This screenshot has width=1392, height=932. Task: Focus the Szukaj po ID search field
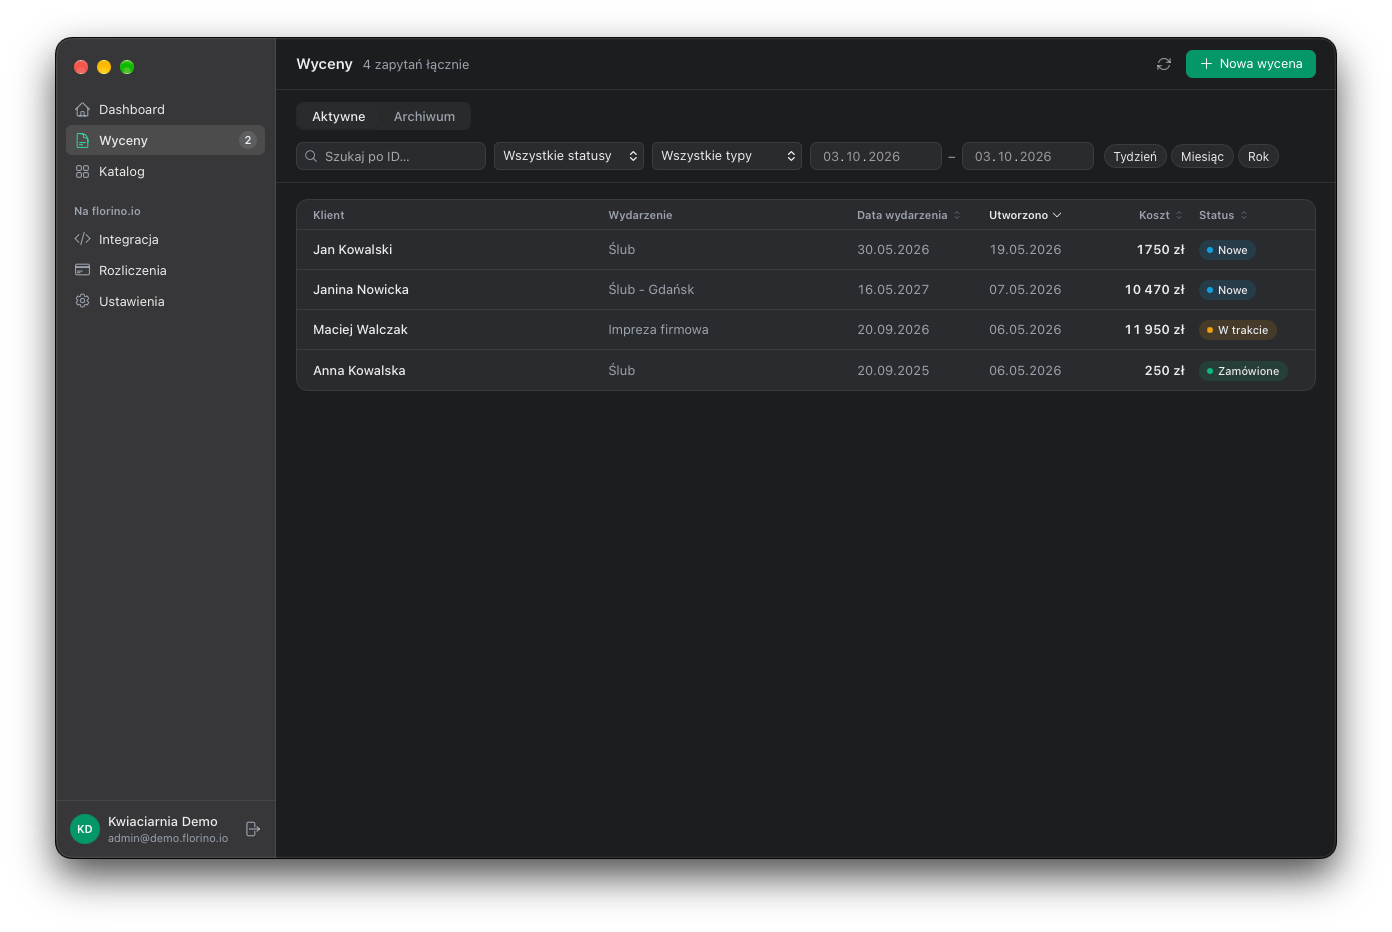pos(391,156)
